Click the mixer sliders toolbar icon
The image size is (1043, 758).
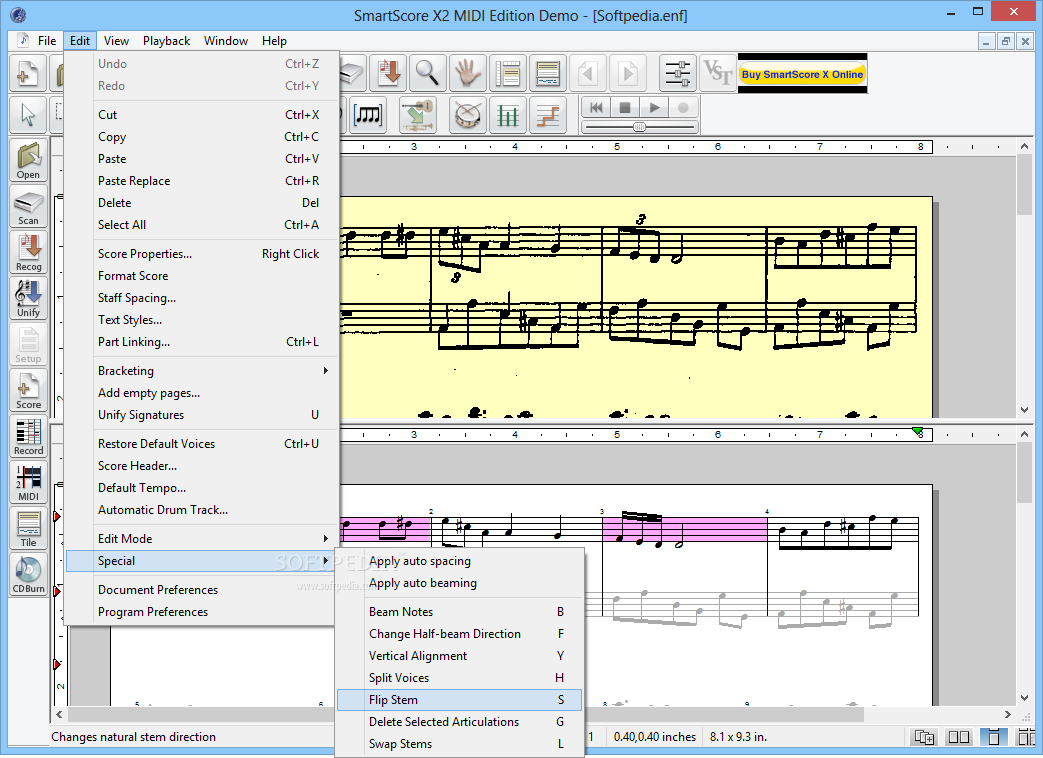pos(678,73)
